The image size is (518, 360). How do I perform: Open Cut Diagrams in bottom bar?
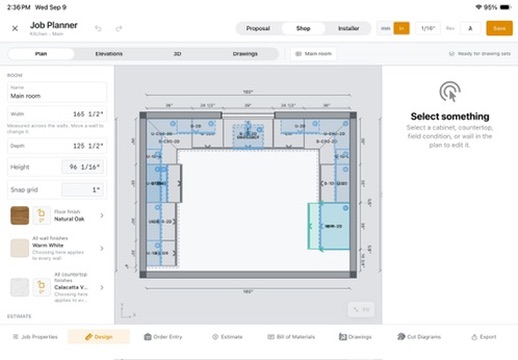pos(419,337)
